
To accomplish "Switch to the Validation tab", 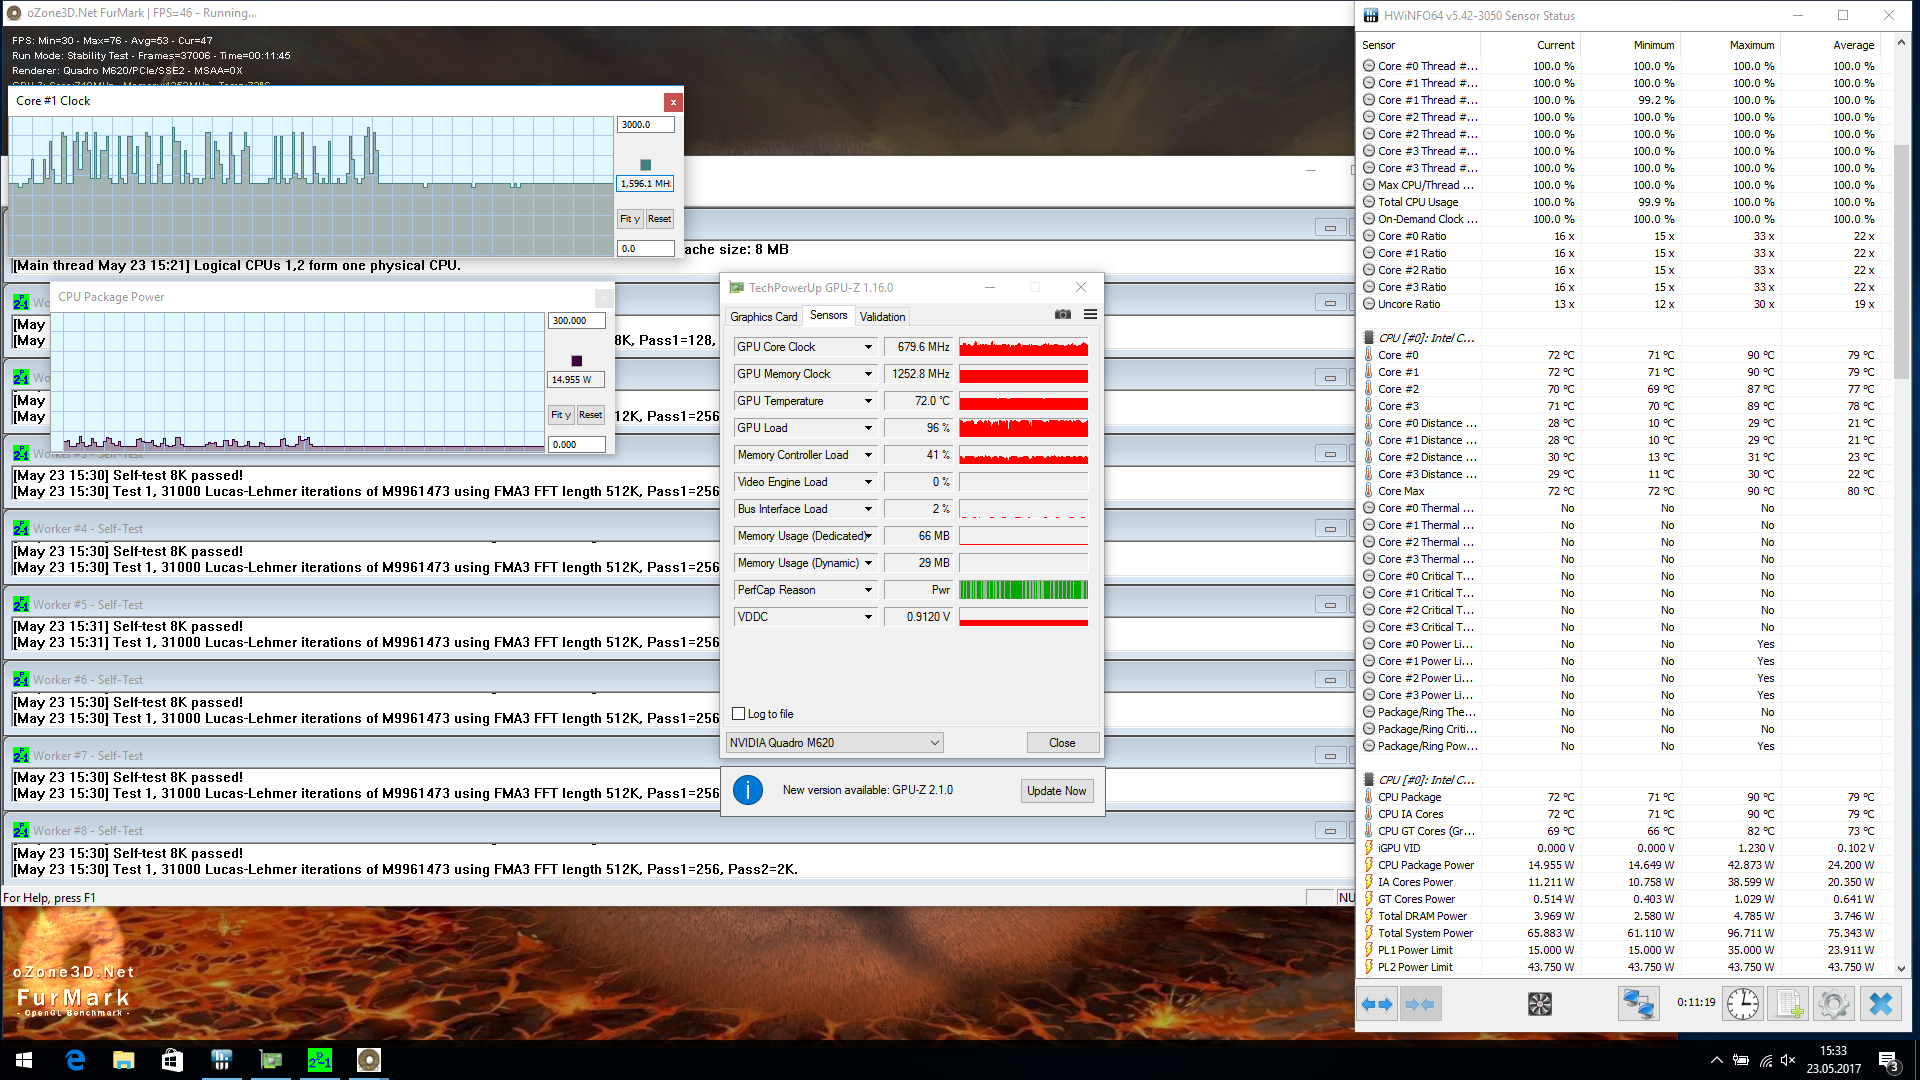I will 882,316.
